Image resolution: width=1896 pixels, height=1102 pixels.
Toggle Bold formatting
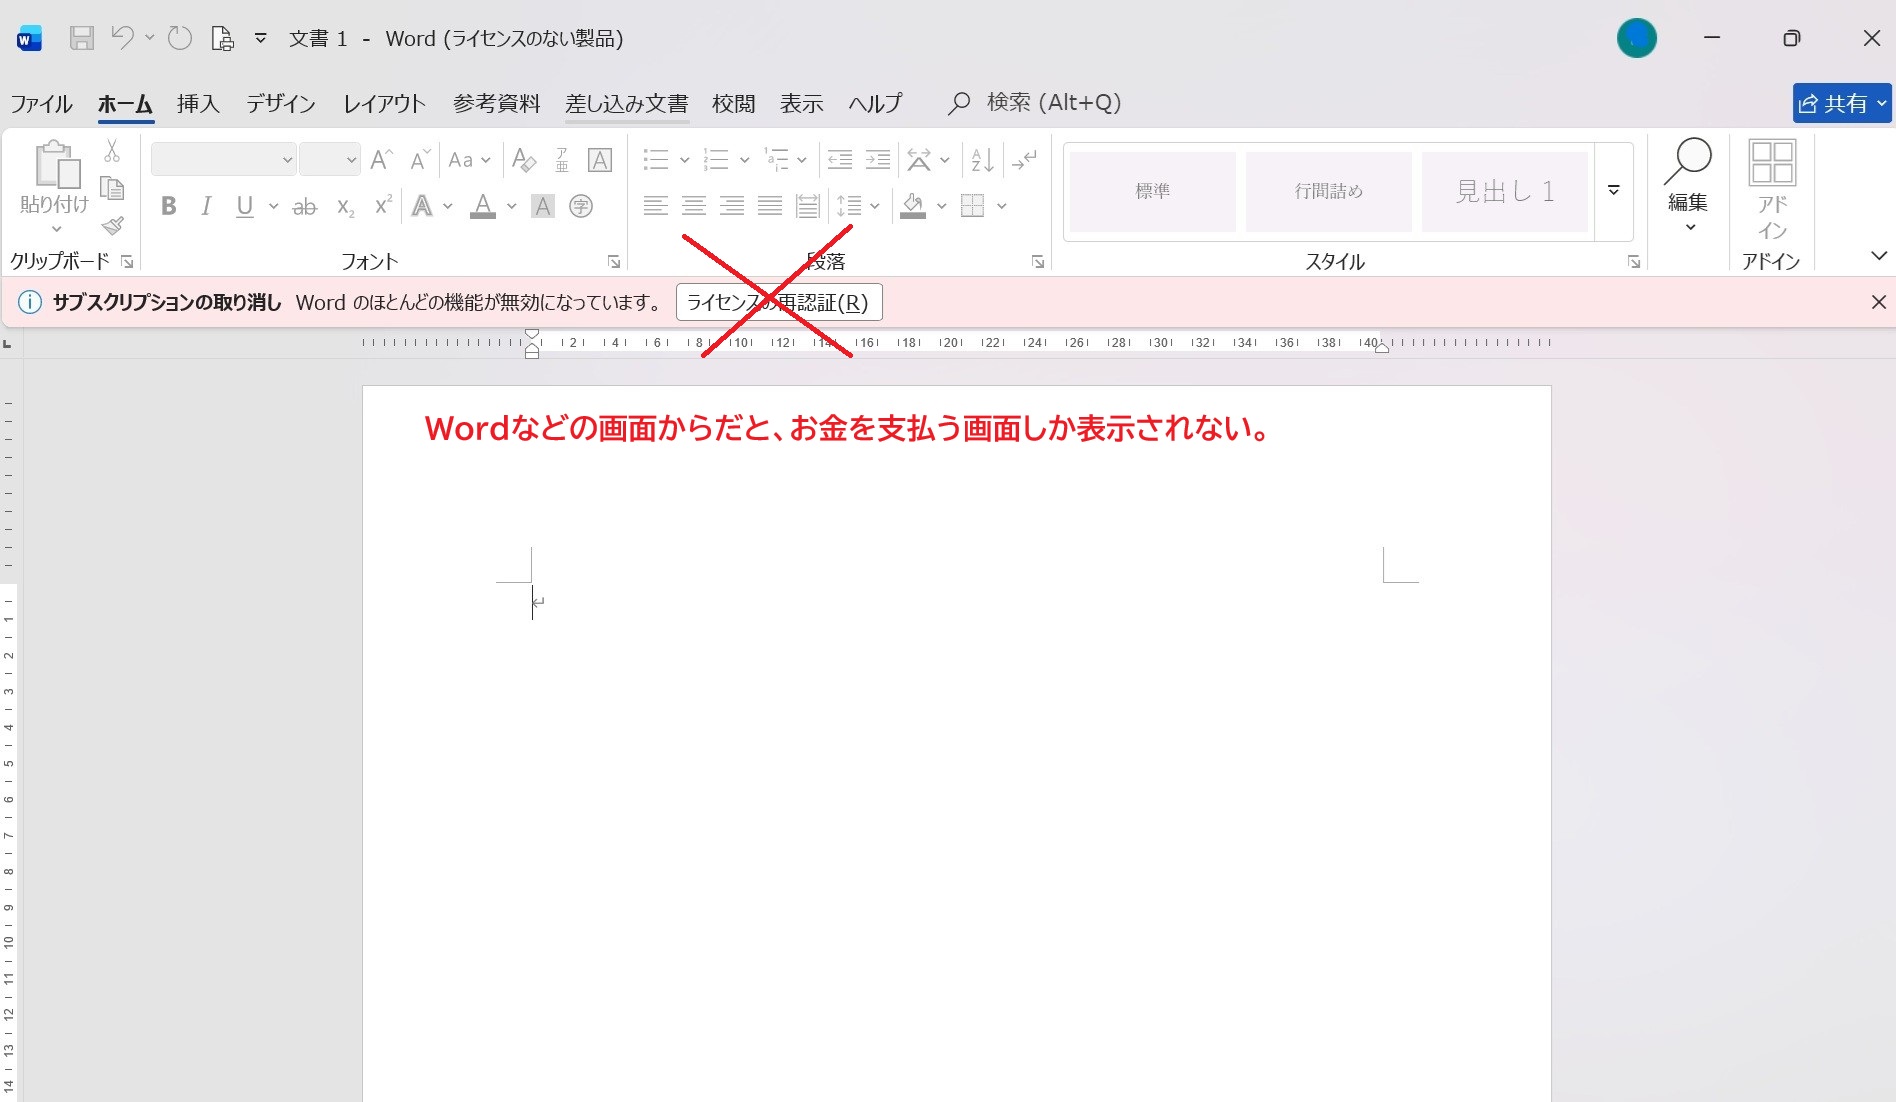click(x=169, y=206)
